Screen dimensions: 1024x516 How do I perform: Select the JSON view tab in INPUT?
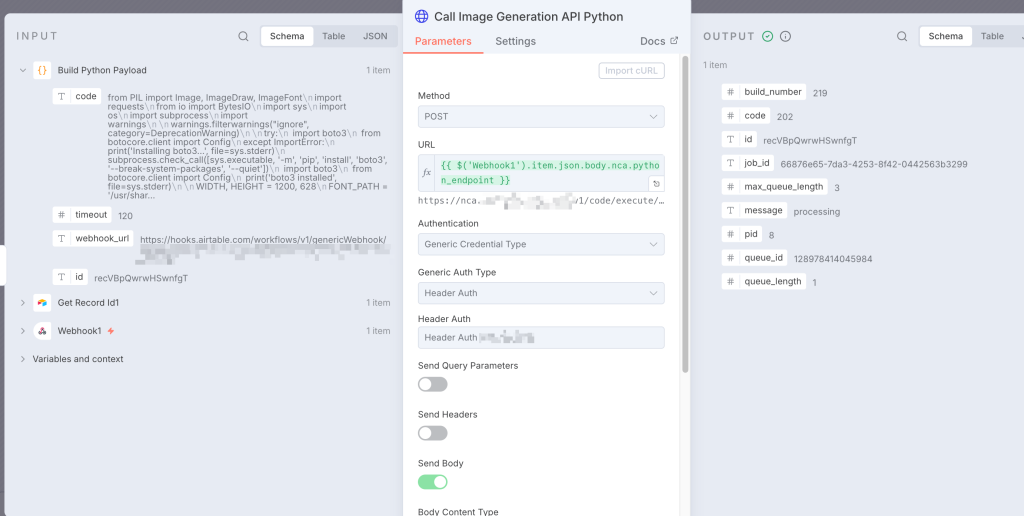(375, 36)
